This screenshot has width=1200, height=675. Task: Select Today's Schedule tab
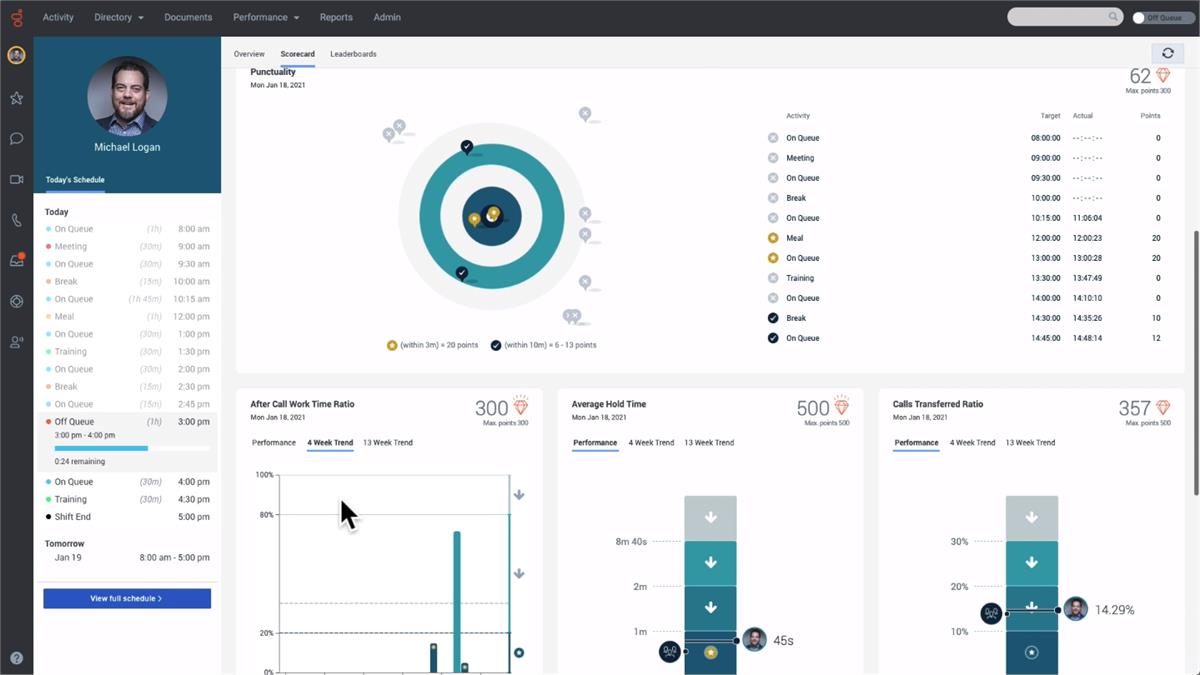tap(75, 180)
